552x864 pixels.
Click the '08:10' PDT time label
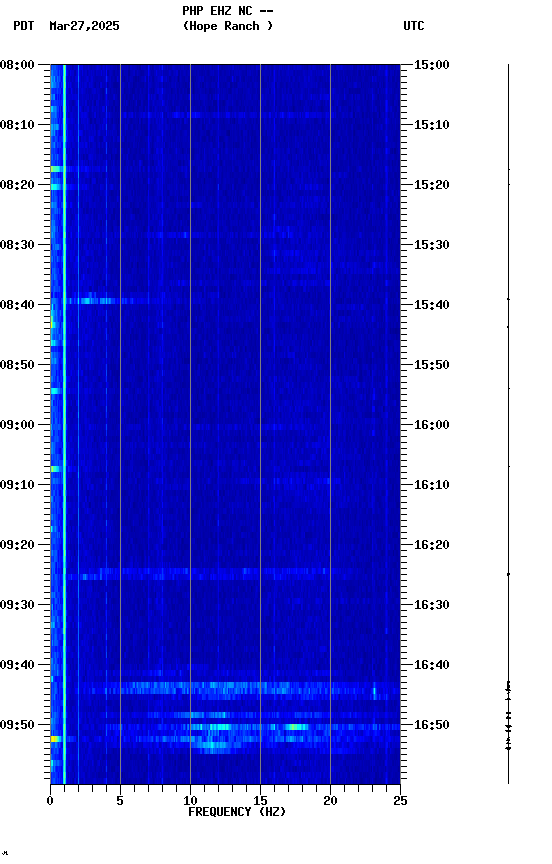pyautogui.click(x=17, y=125)
